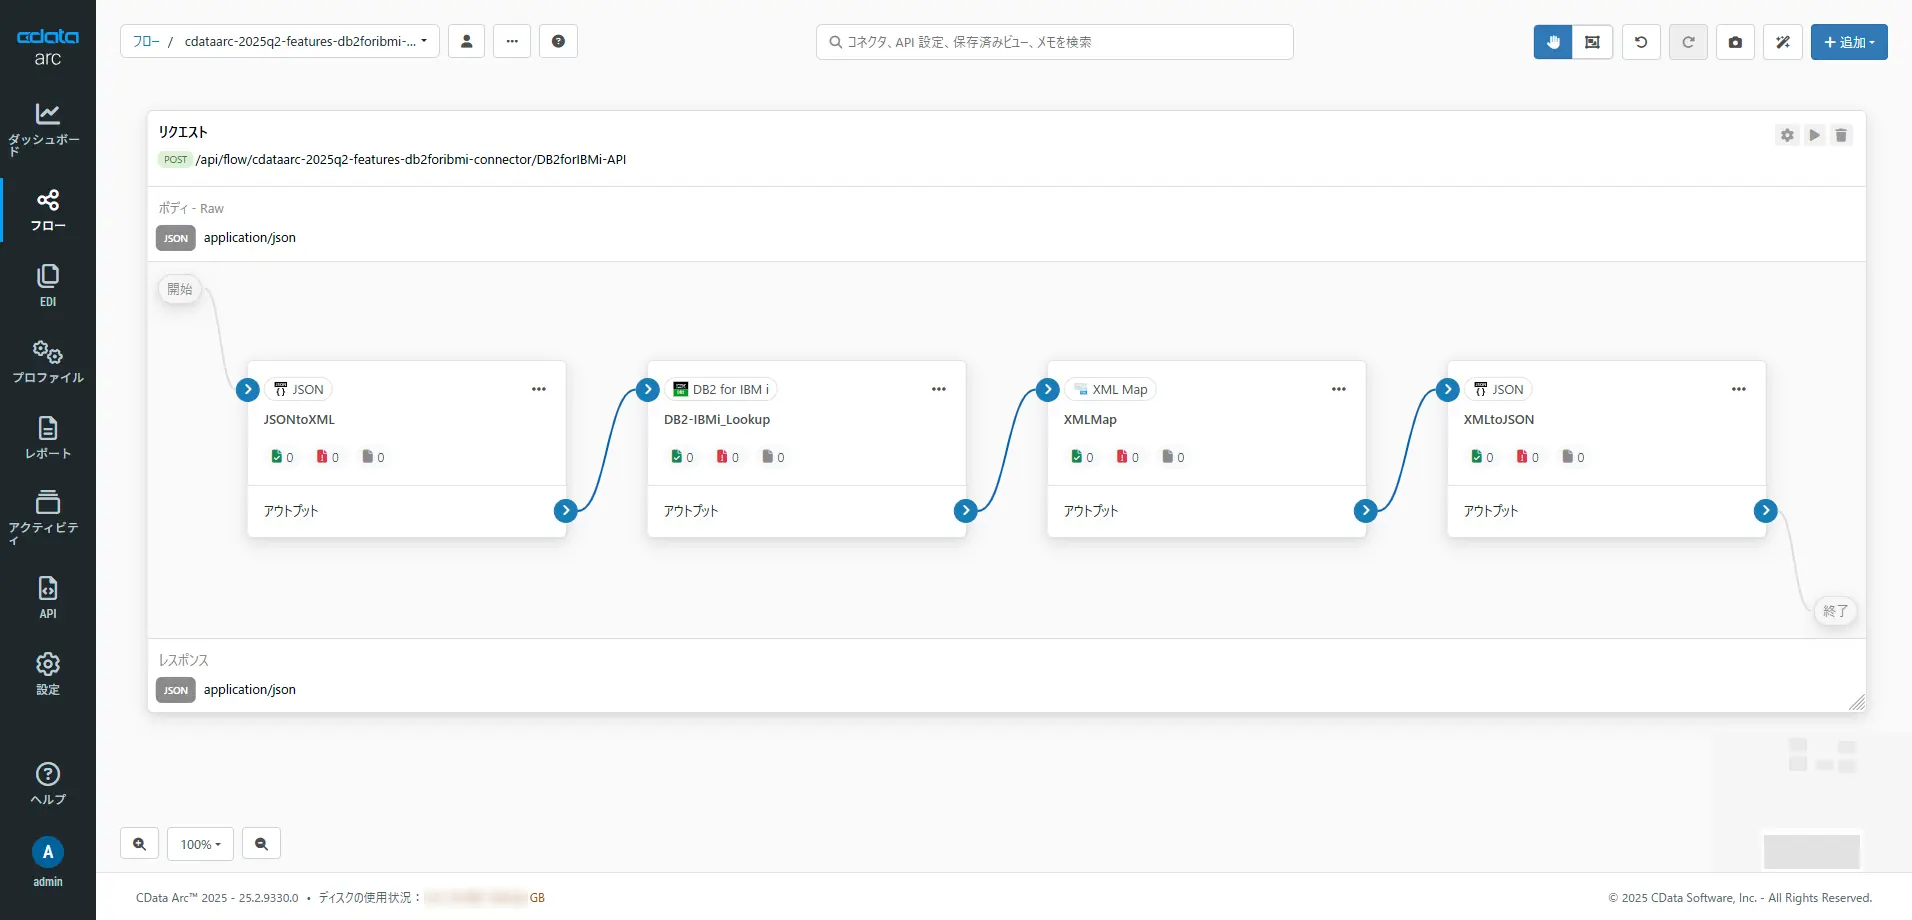Run the request using the play icon
1912x920 pixels.
[1814, 134]
